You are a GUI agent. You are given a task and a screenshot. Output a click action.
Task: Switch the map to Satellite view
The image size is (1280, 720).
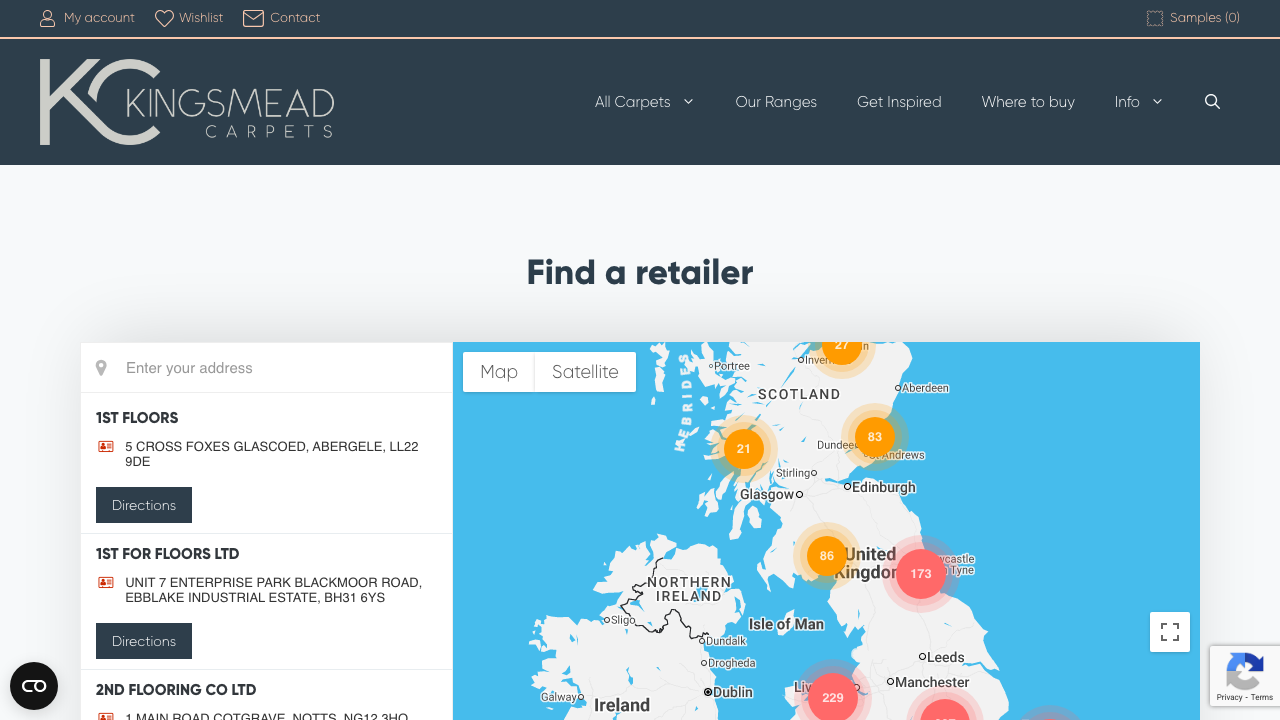pos(584,371)
